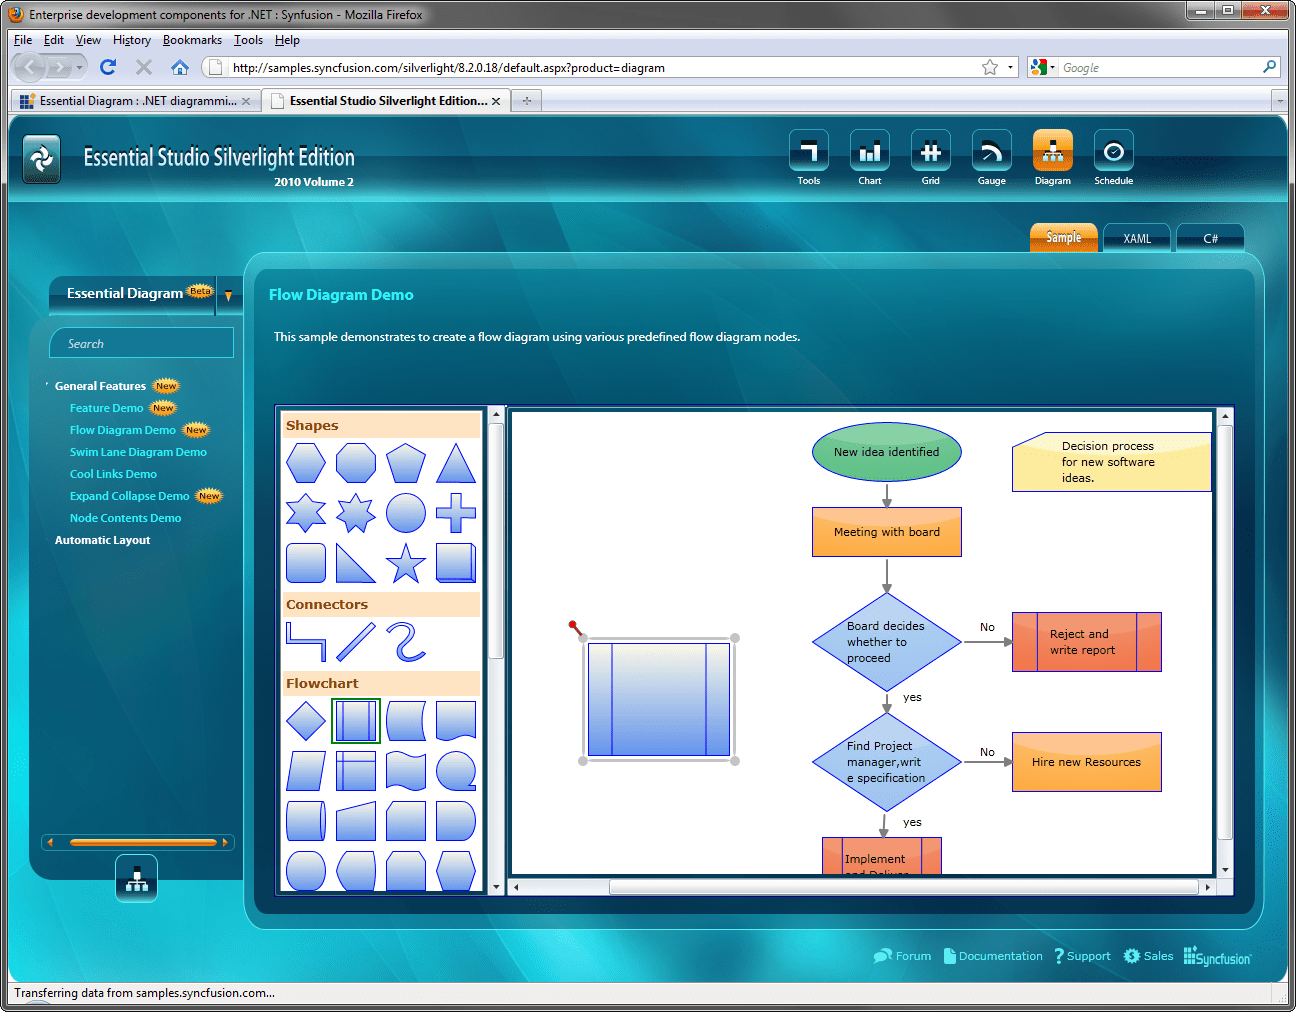
Task: Open the Chart component demos
Action: 869,155
